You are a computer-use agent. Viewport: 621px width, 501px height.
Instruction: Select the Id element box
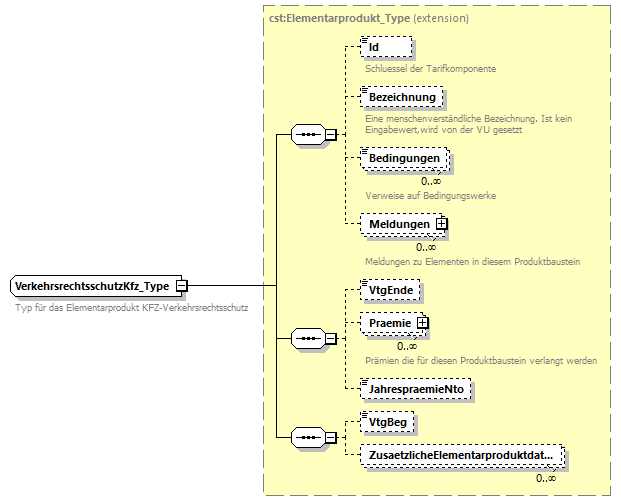click(x=386, y=47)
